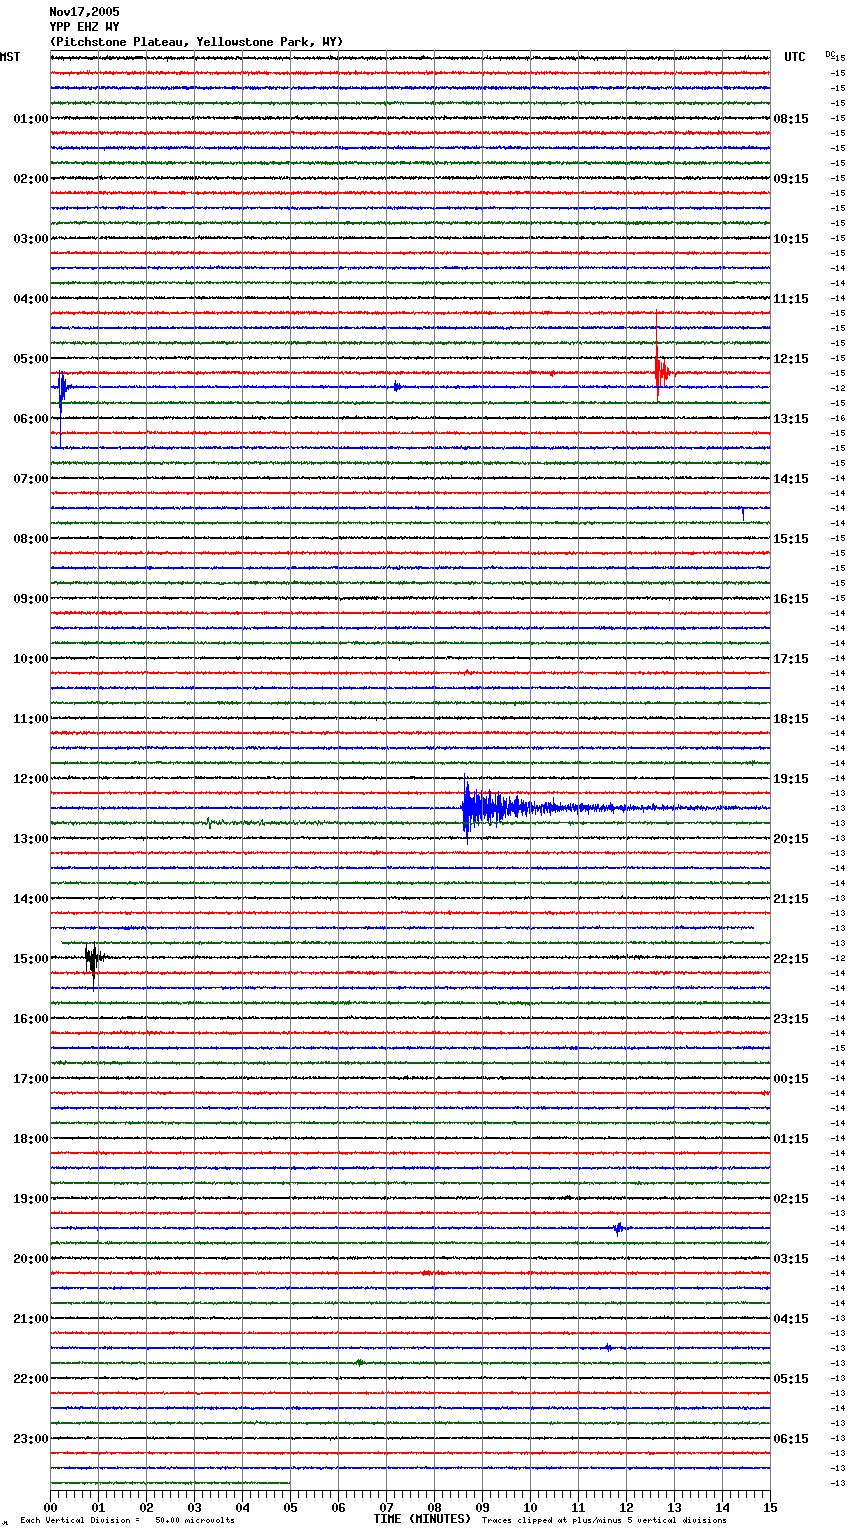
Task: Select the 13:00 MST time label
Action: 31,839
